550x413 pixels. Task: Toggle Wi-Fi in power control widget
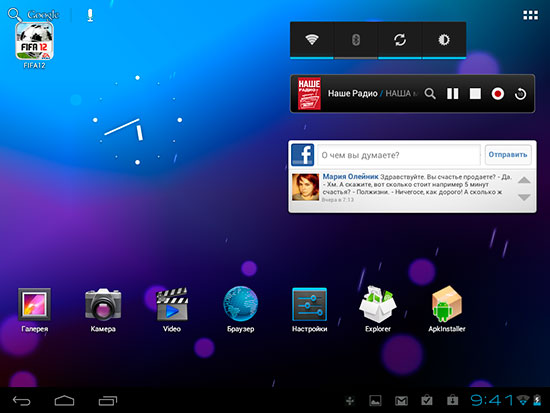pos(312,40)
